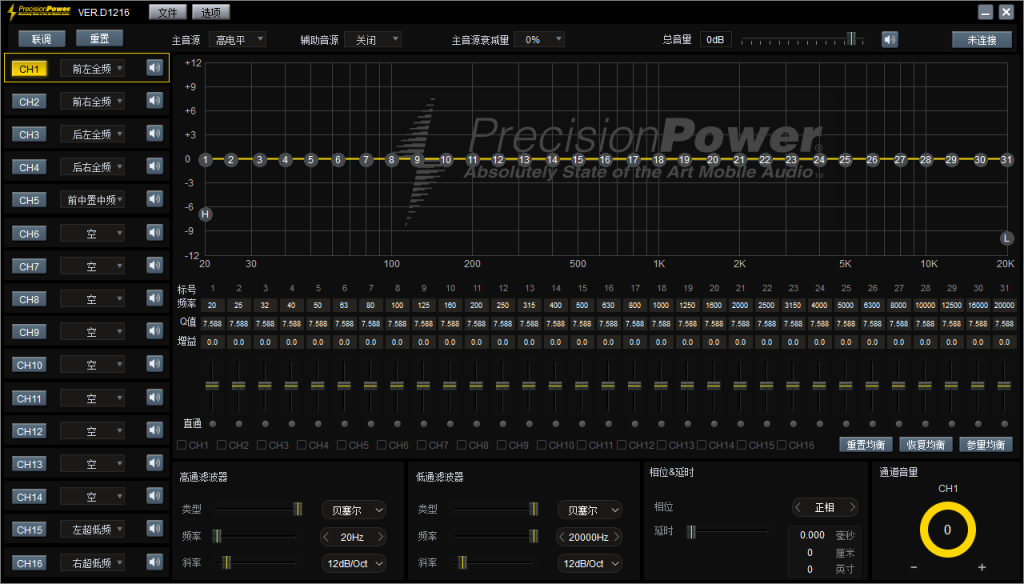Viewport: 1024px width, 584px height.
Task: Open main source attenuation 0% dropdown
Action: pyautogui.click(x=539, y=40)
